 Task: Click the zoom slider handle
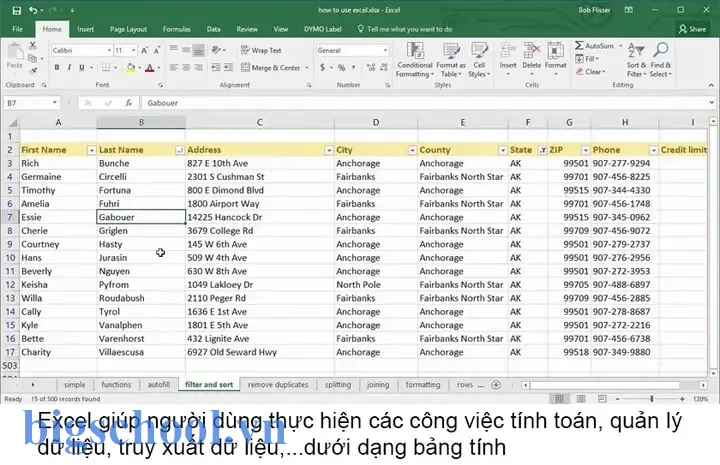652,399
